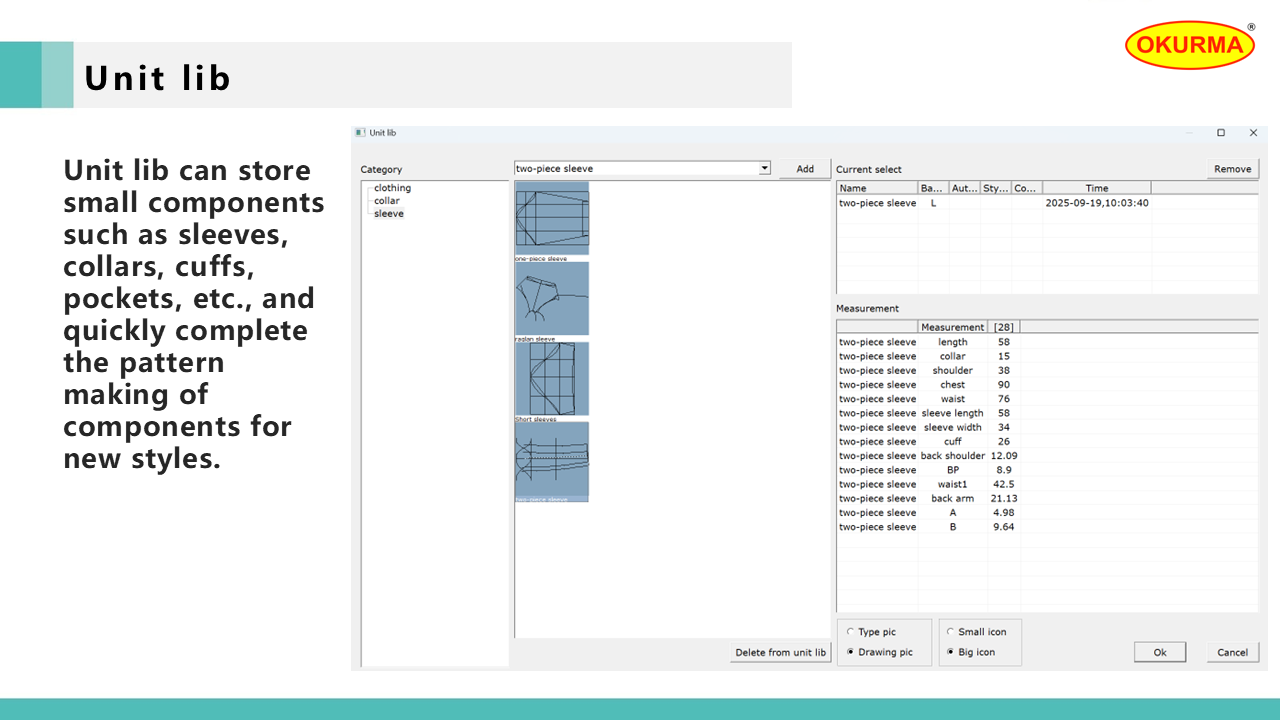The width and height of the screenshot is (1280, 720).
Task: Choose the Drawing pic radio button
Action: 851,652
